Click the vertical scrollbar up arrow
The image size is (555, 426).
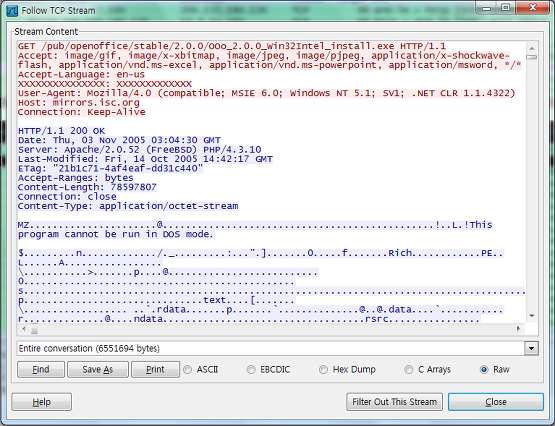click(532, 48)
